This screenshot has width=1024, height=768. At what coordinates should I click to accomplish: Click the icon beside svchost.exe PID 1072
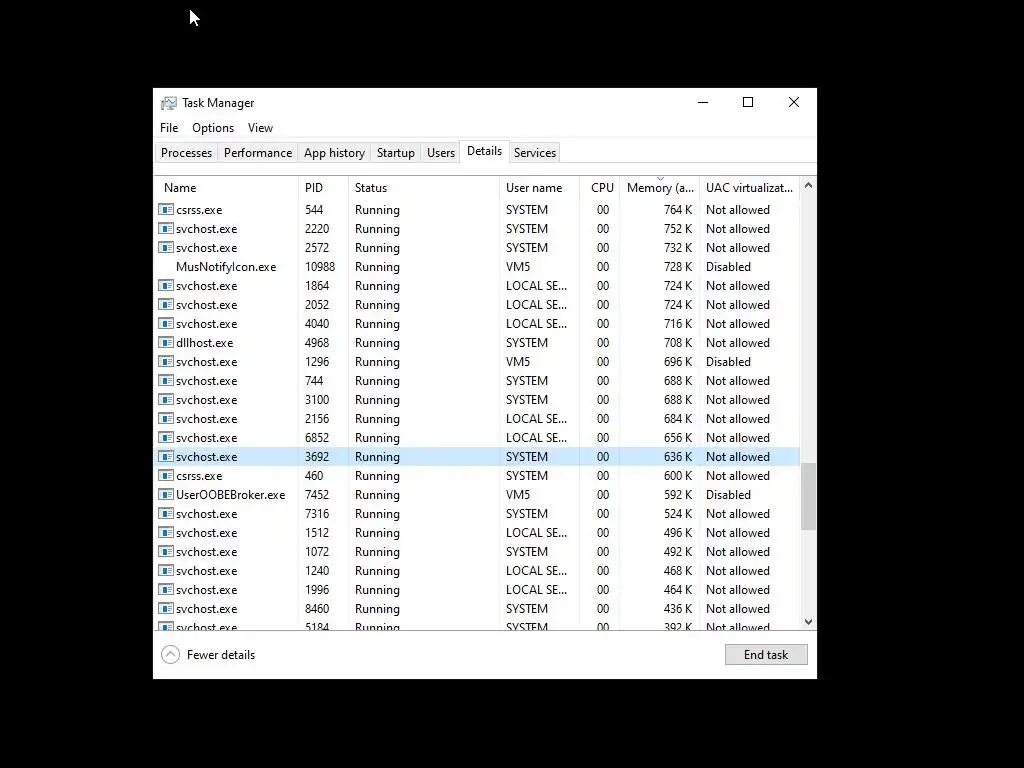(x=166, y=551)
